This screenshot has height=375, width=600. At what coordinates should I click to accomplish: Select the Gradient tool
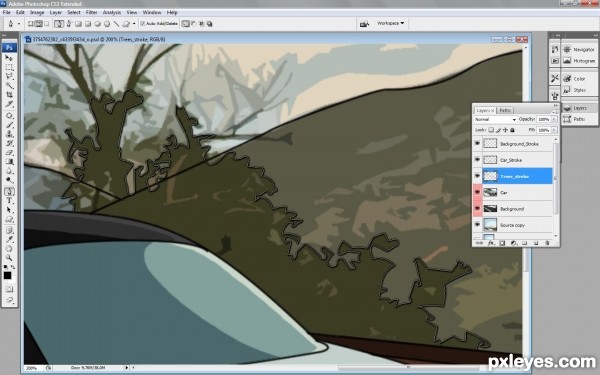(x=9, y=161)
